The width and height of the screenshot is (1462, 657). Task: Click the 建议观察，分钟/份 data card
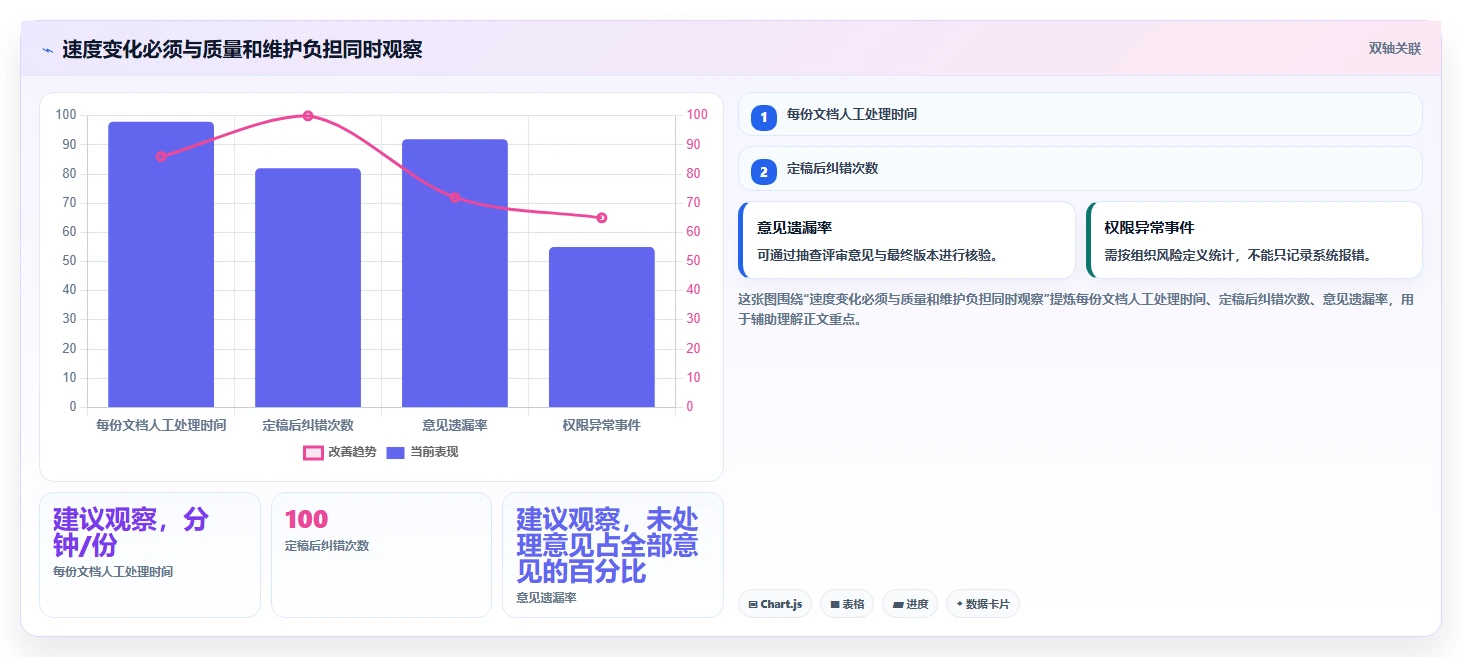150,555
